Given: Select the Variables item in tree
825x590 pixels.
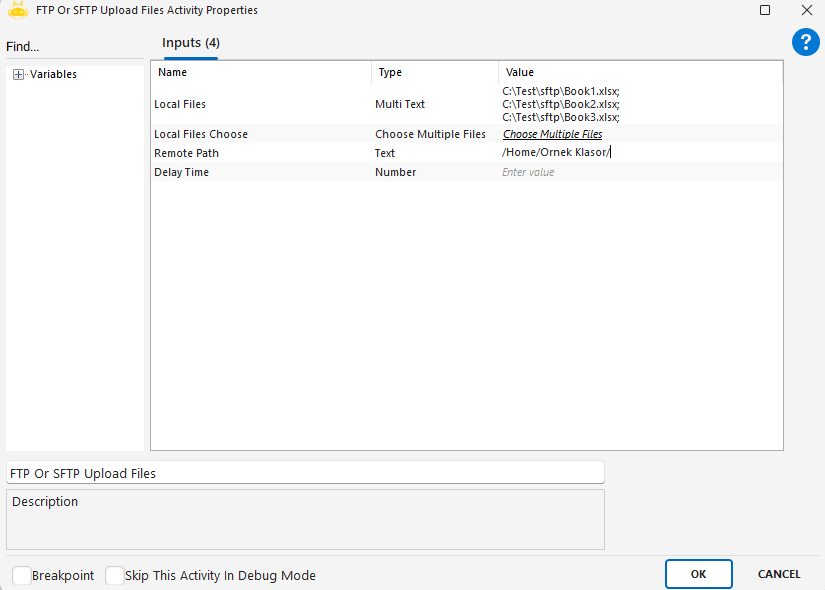Looking at the screenshot, I should tap(53, 74).
